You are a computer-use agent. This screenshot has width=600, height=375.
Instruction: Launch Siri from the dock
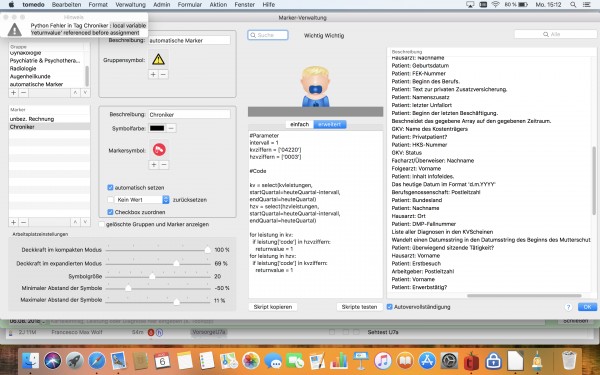pyautogui.click(x=53, y=360)
